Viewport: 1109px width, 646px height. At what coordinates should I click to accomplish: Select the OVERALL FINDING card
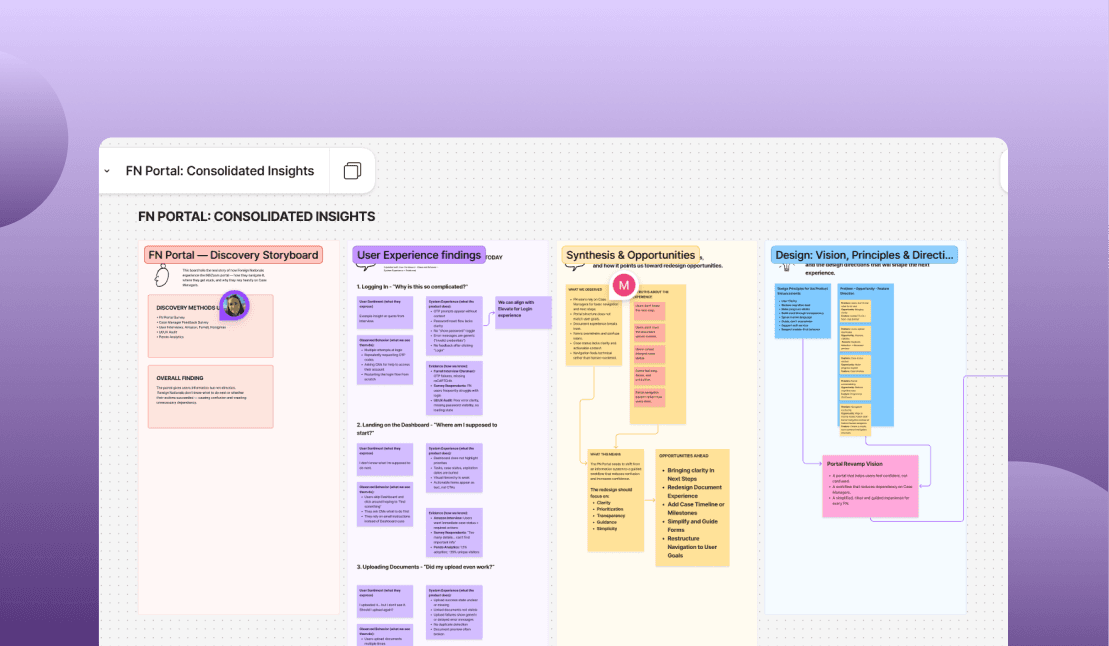click(211, 396)
